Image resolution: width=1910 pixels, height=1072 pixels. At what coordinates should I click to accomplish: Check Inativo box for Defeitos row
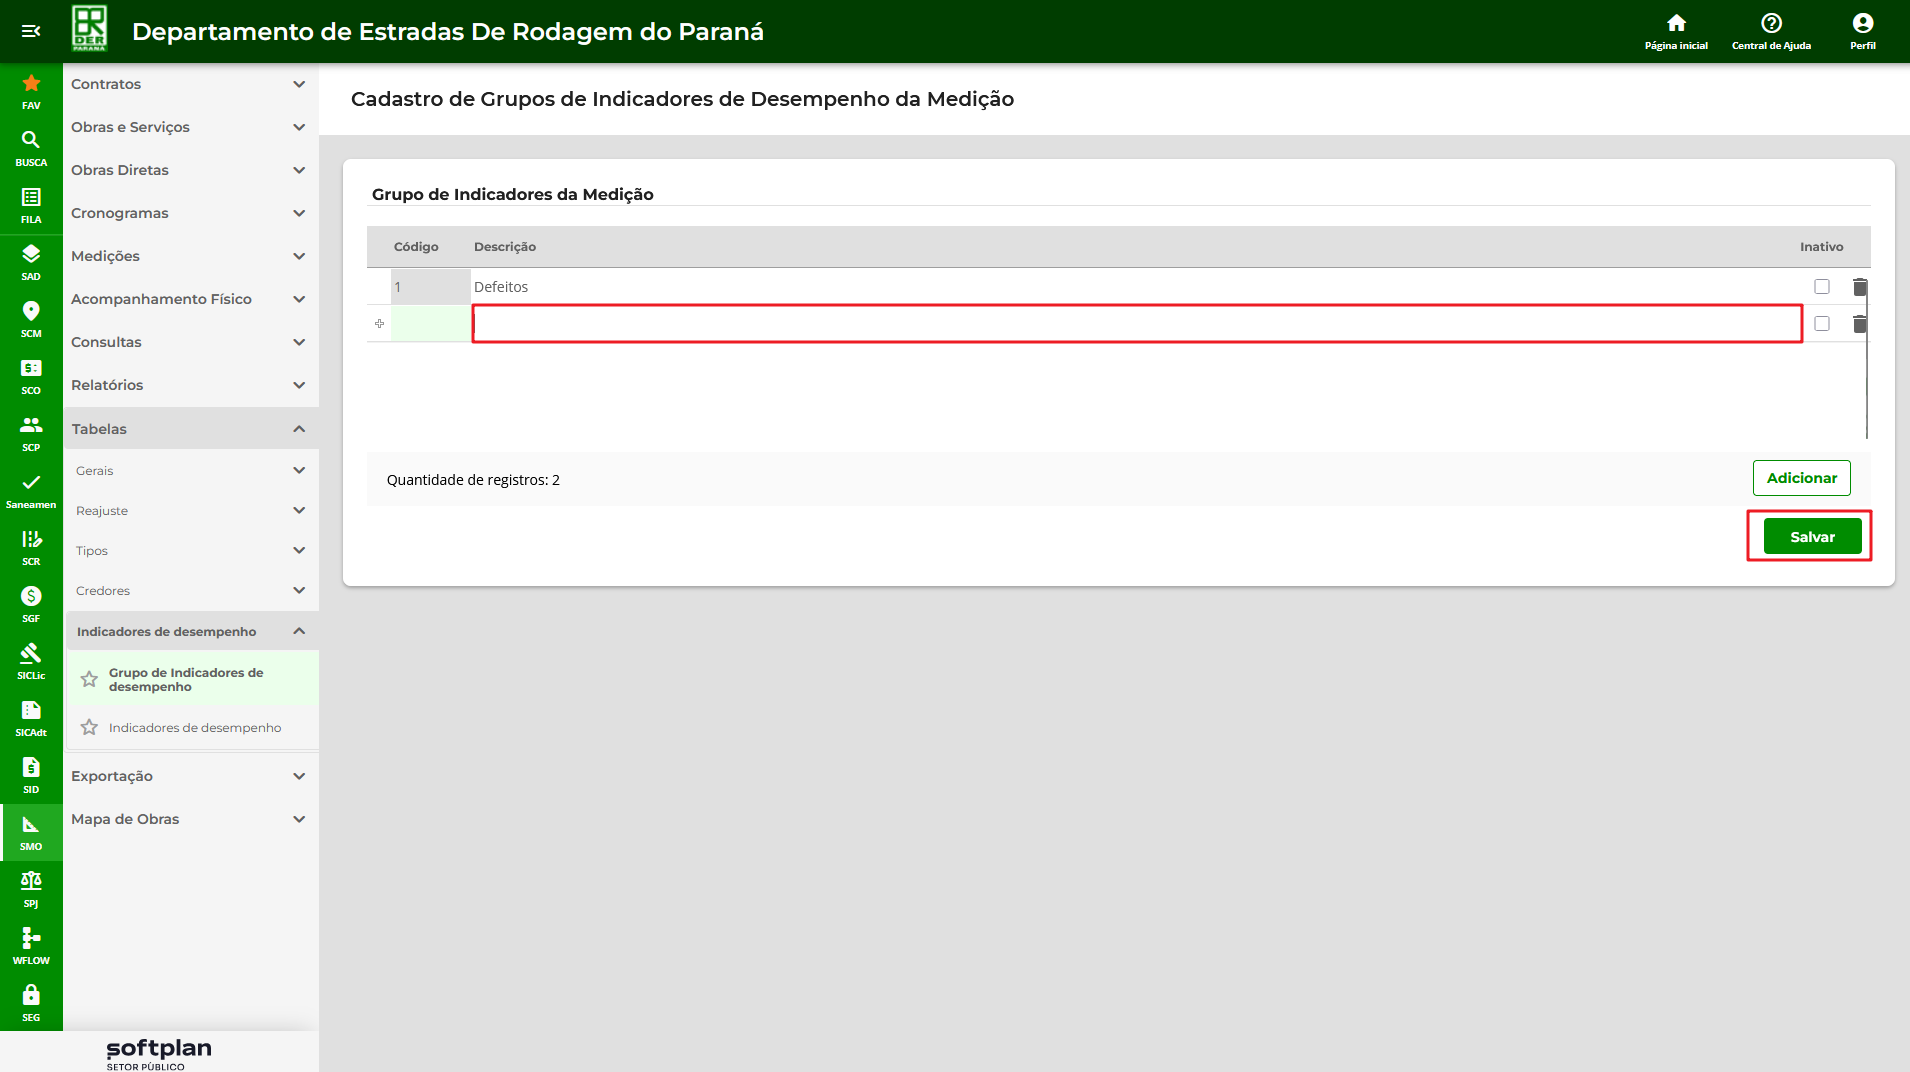[x=1821, y=287]
